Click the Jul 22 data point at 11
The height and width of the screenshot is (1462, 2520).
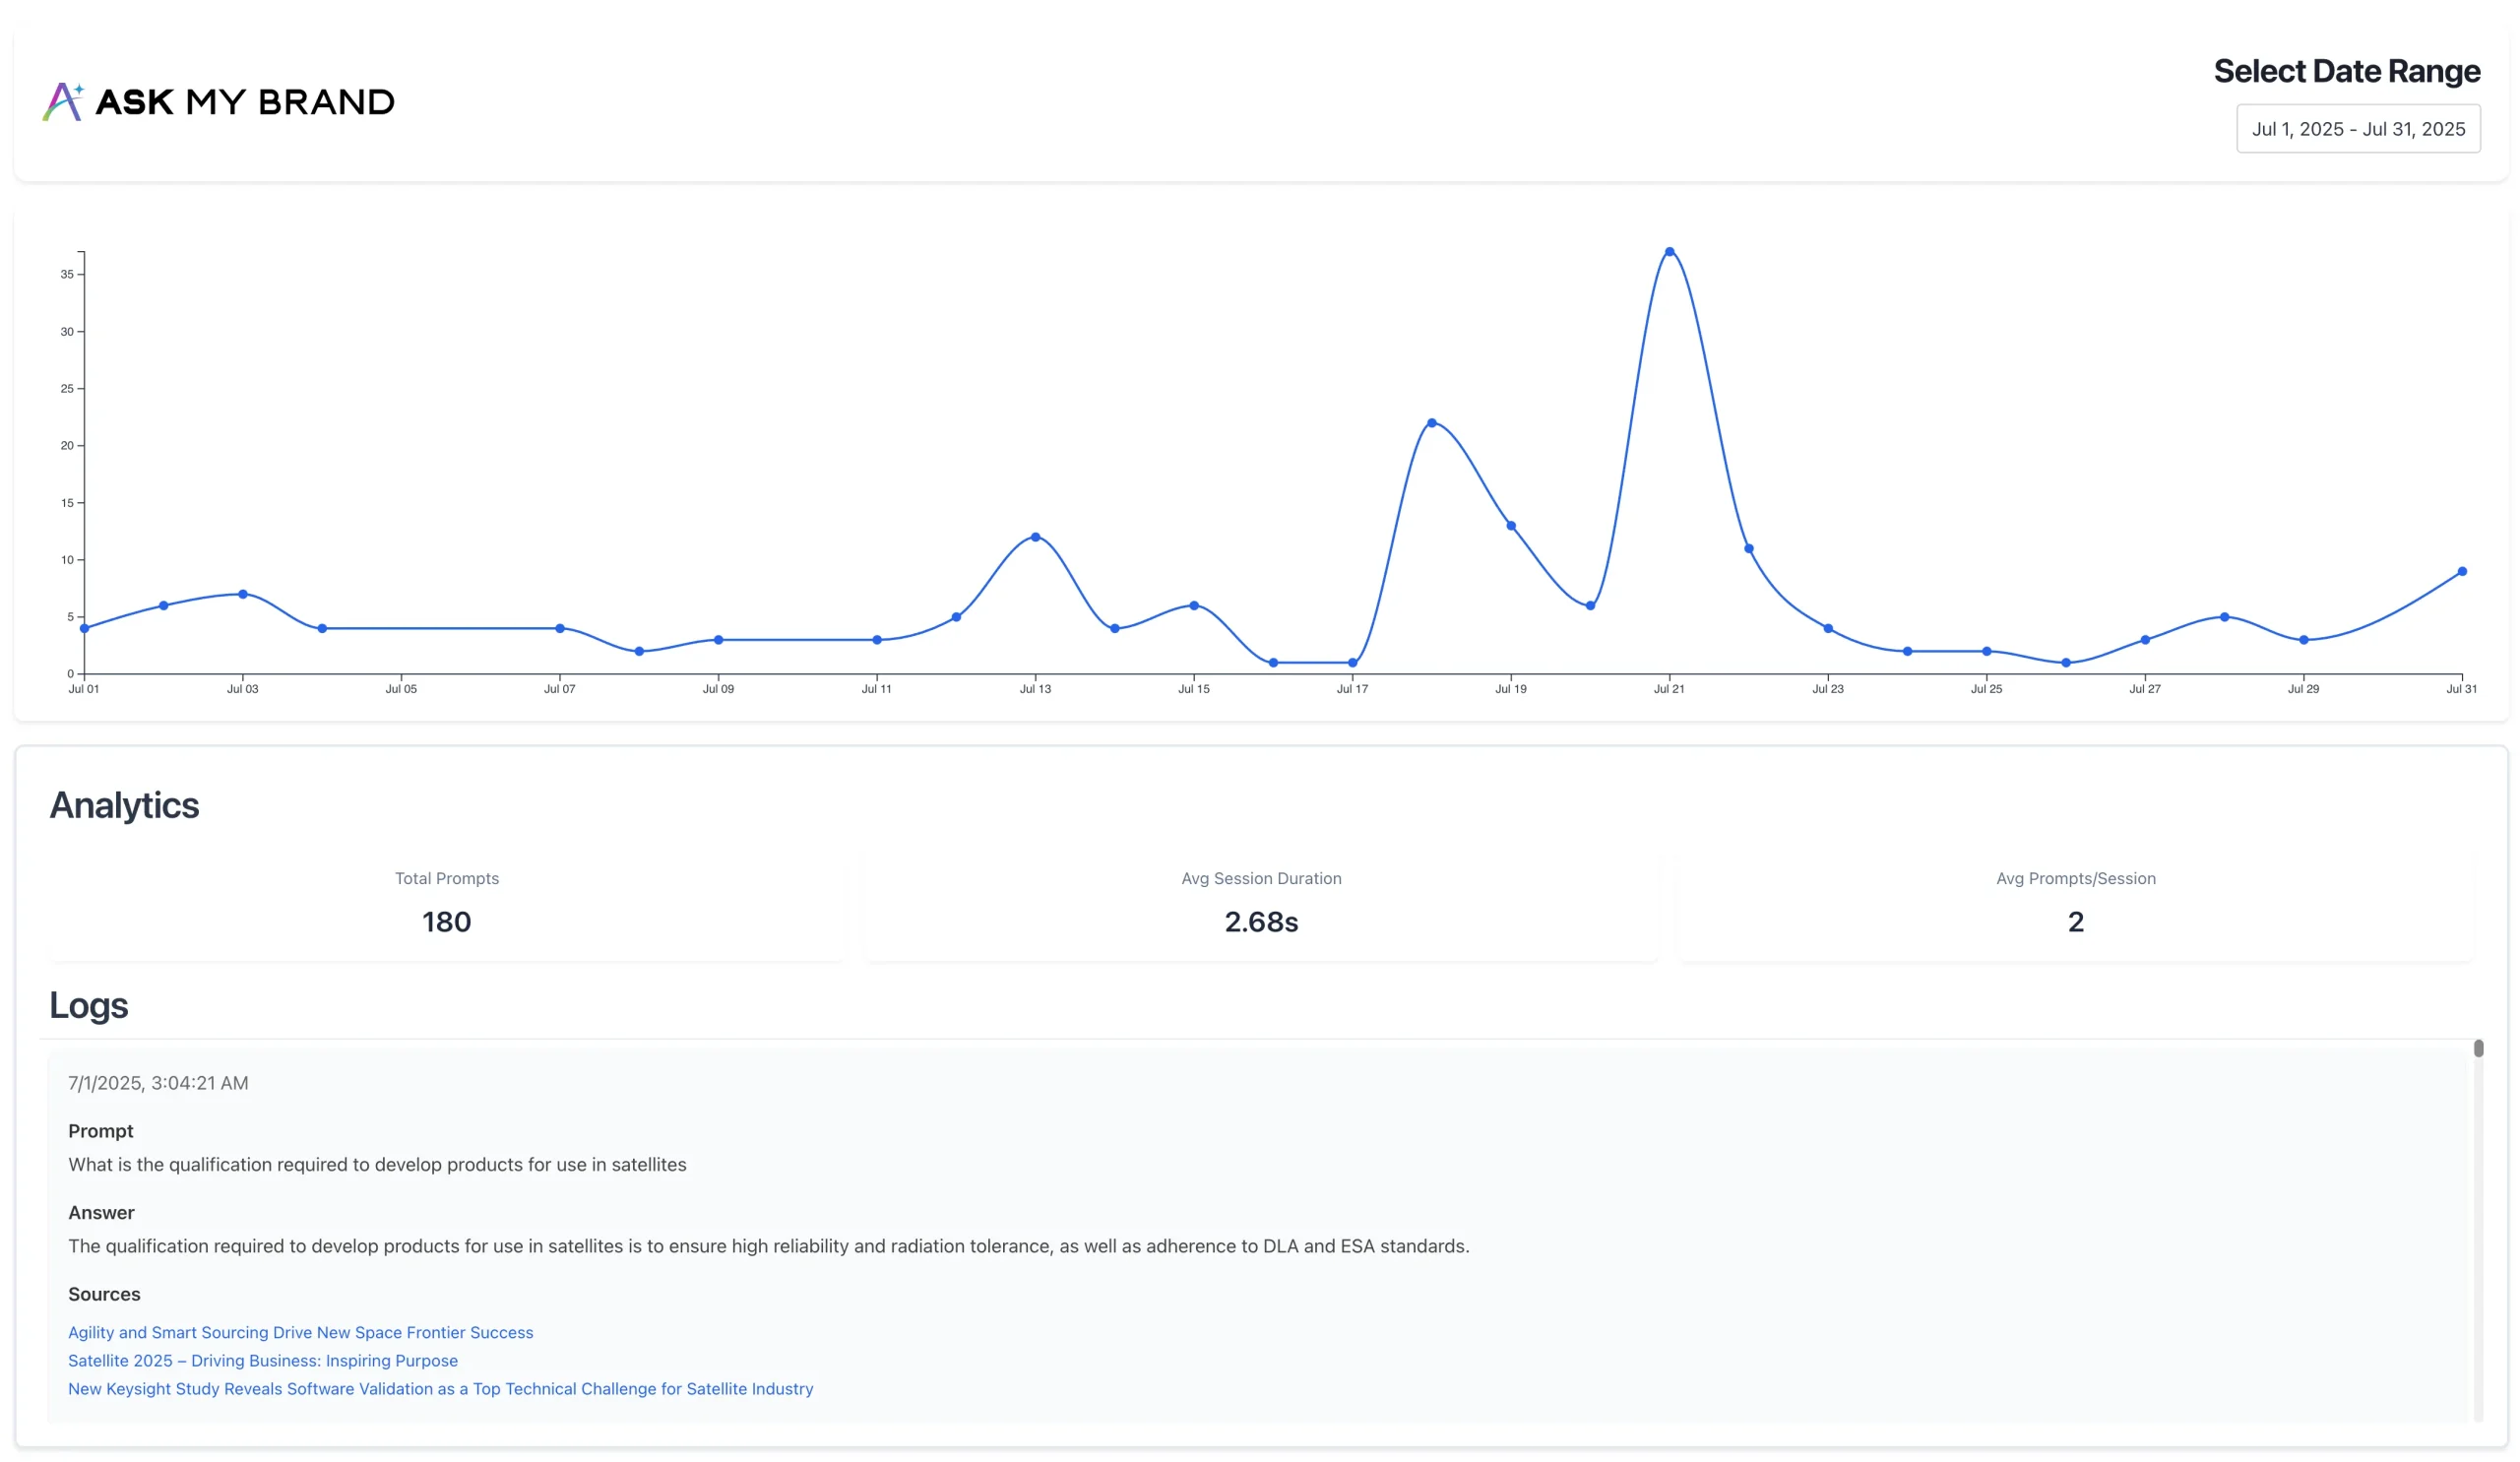coord(1748,549)
